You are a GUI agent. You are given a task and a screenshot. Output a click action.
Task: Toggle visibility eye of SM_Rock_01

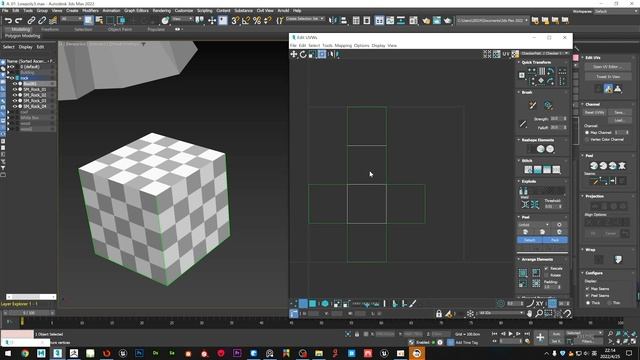tap(15, 89)
